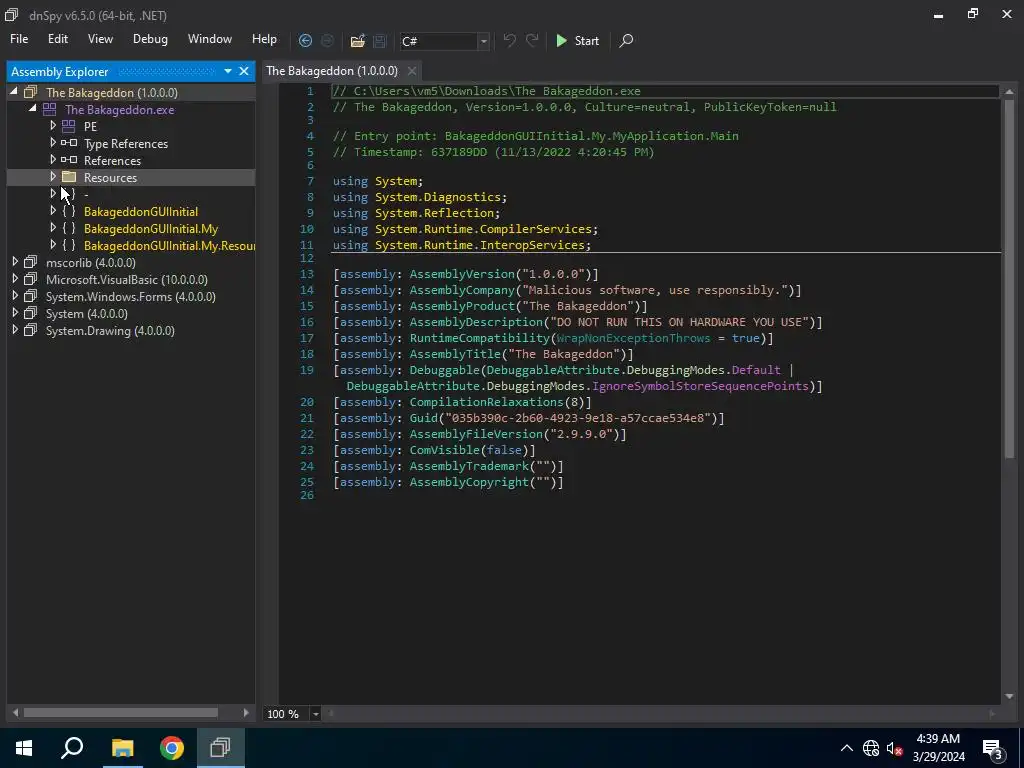The width and height of the screenshot is (1024, 768).
Task: Open the Windows Start button
Action: (x=24, y=748)
